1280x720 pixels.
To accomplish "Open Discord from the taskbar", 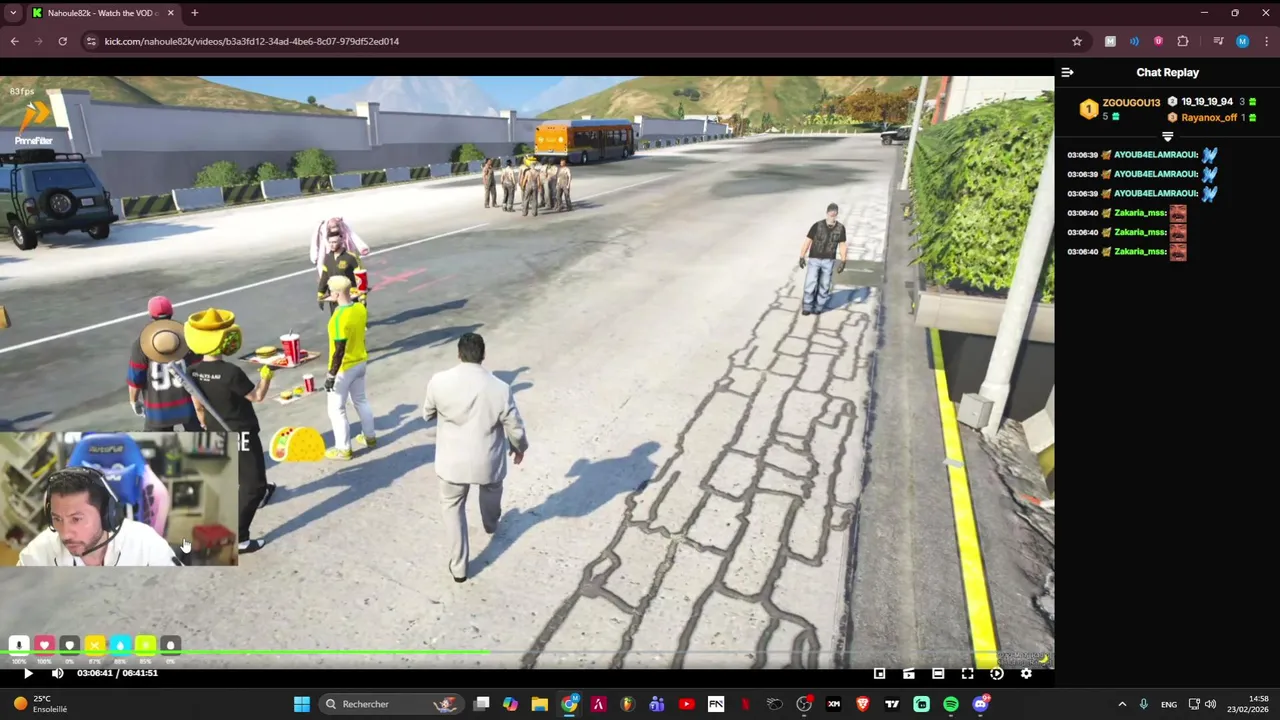I will coord(980,704).
